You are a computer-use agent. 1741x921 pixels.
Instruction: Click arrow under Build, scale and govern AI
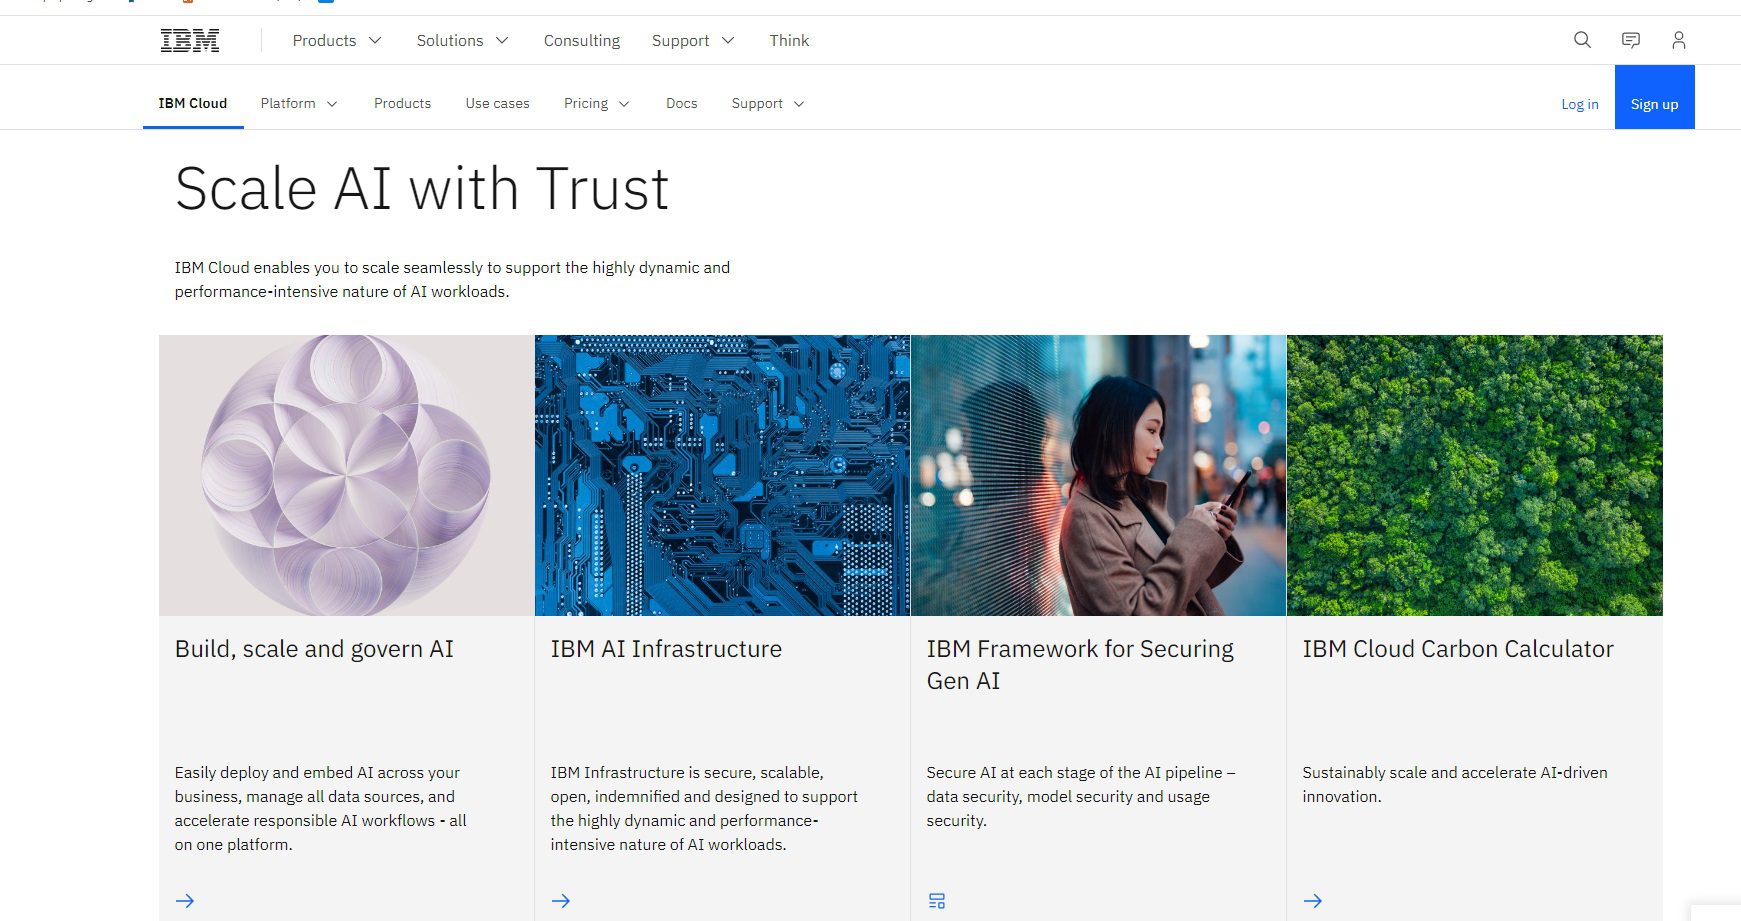185,901
